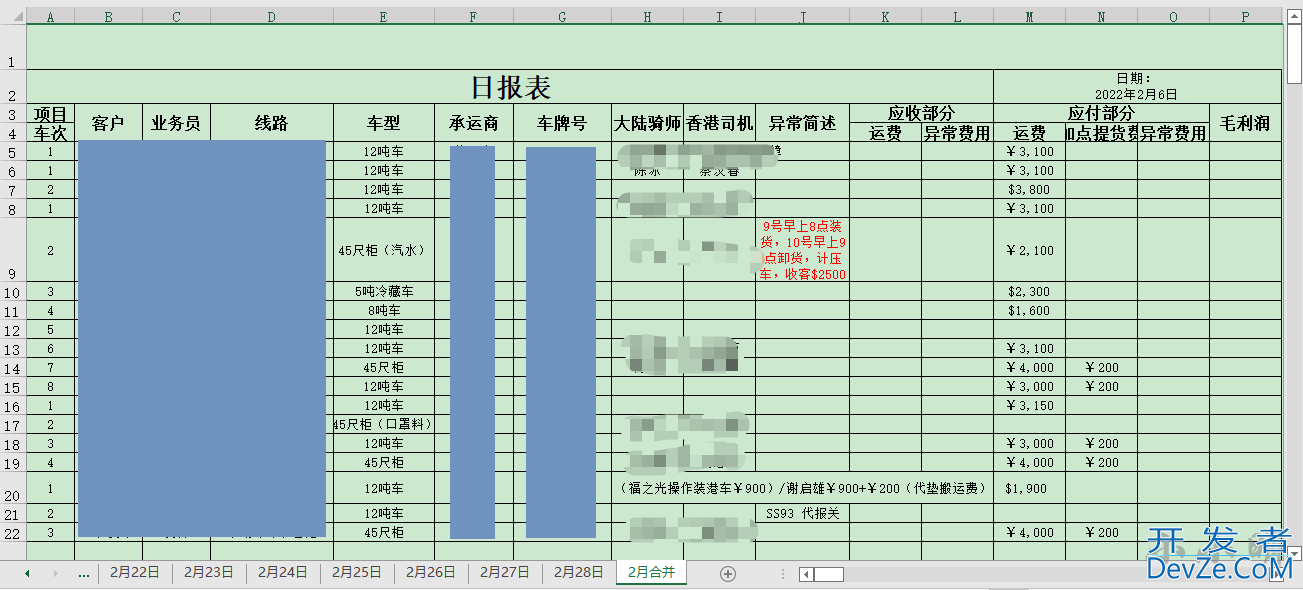Click the 线路 header cell

point(272,123)
